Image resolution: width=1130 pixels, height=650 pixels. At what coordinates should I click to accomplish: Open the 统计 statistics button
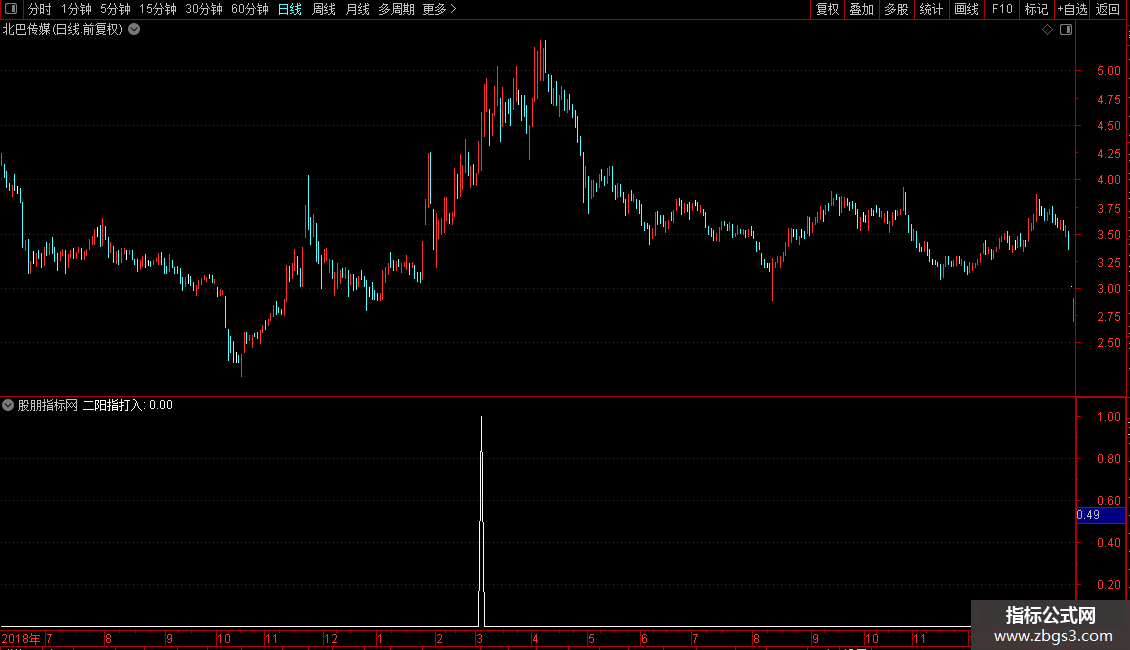(x=931, y=9)
